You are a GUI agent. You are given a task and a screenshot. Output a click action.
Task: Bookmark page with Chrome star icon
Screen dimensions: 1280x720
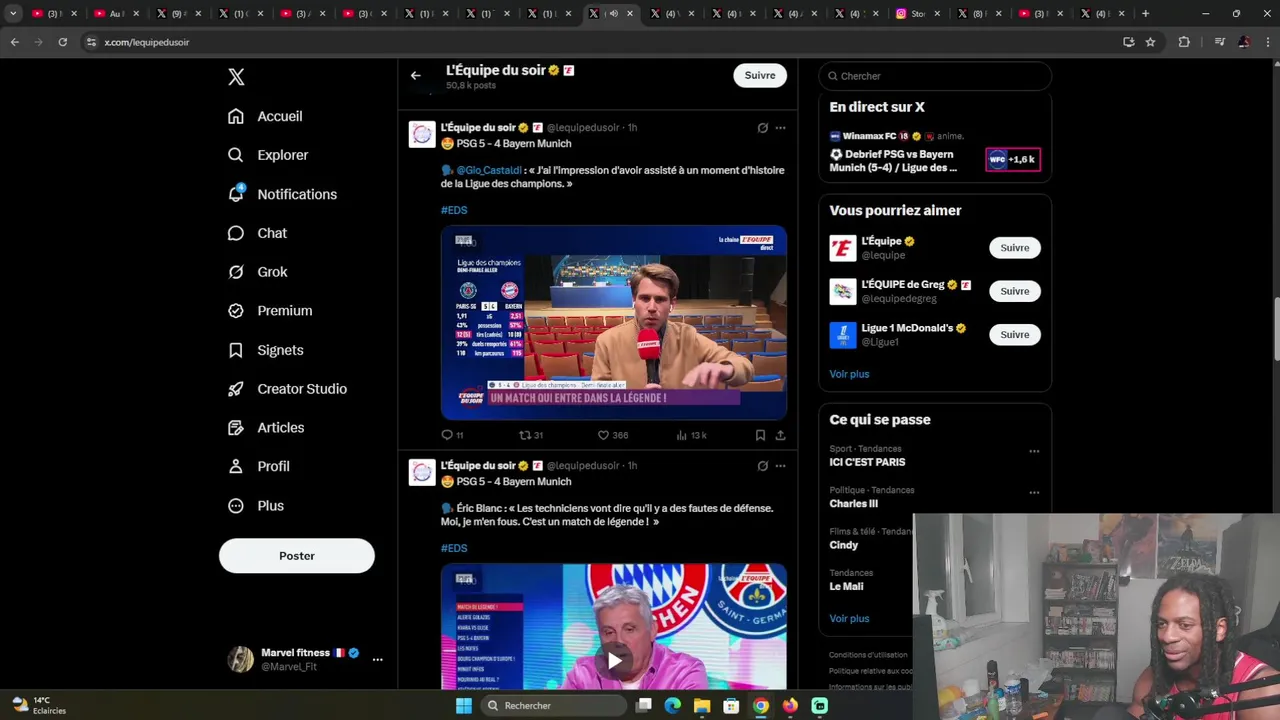pyautogui.click(x=1150, y=42)
